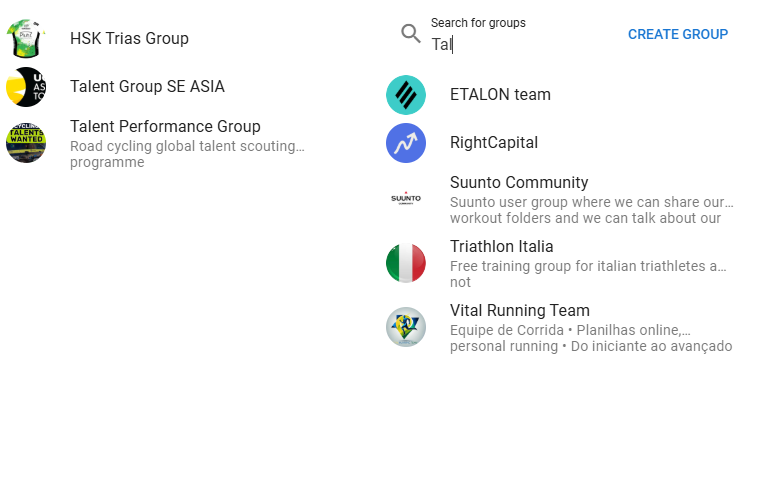Select the RightCapital group name
The width and height of the screenshot is (772, 502).
click(494, 143)
